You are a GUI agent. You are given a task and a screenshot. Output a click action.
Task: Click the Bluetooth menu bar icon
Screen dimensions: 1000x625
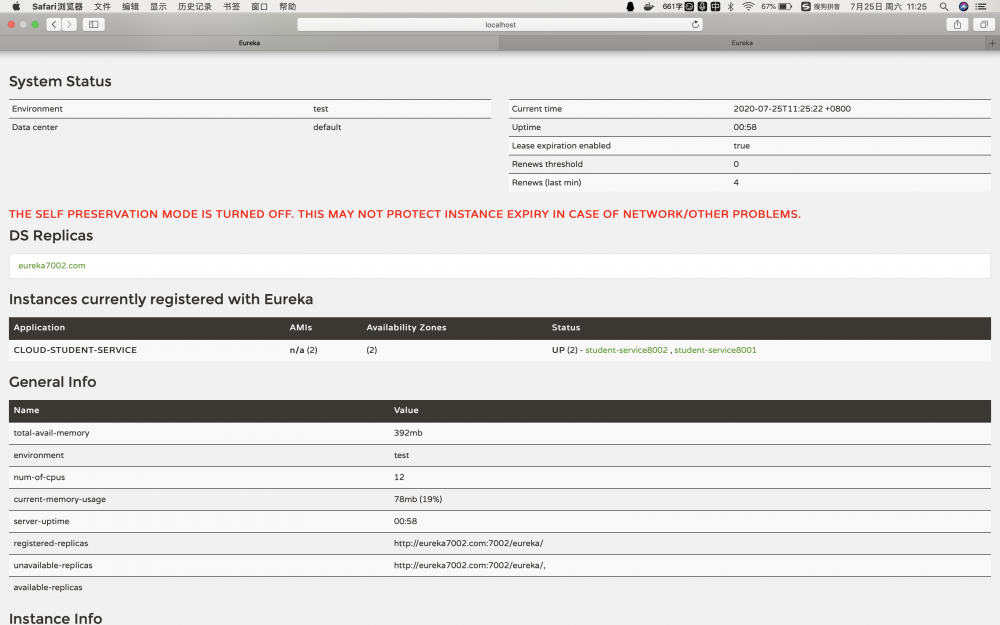(x=728, y=6)
